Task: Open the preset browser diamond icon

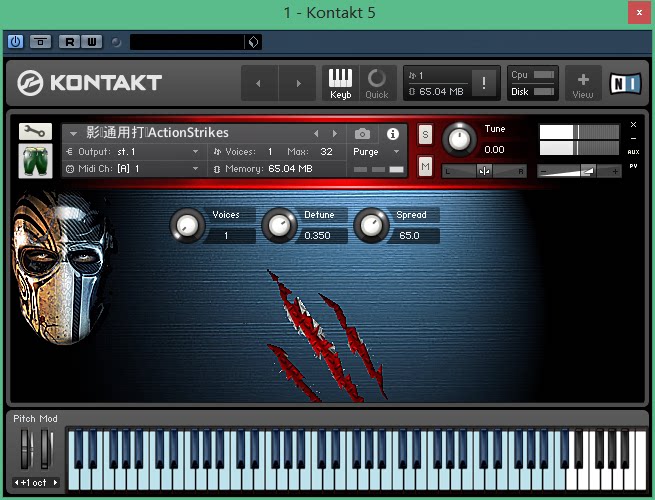Action: pyautogui.click(x=253, y=42)
